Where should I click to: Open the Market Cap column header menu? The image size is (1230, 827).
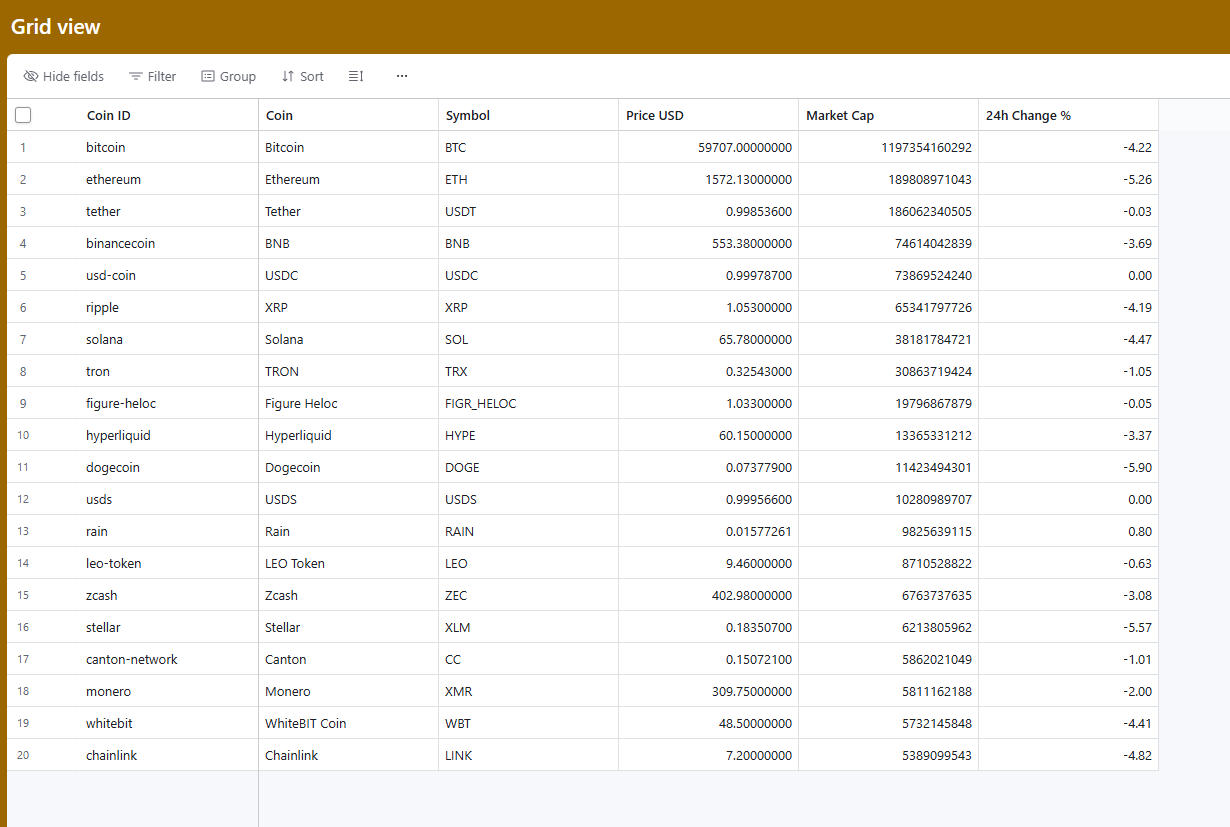pos(888,115)
